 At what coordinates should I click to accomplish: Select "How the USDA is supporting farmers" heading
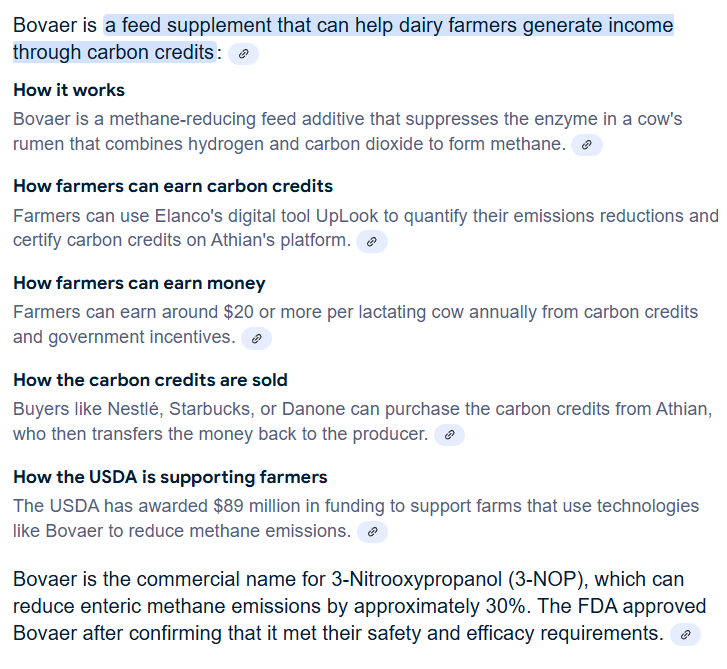pos(170,477)
